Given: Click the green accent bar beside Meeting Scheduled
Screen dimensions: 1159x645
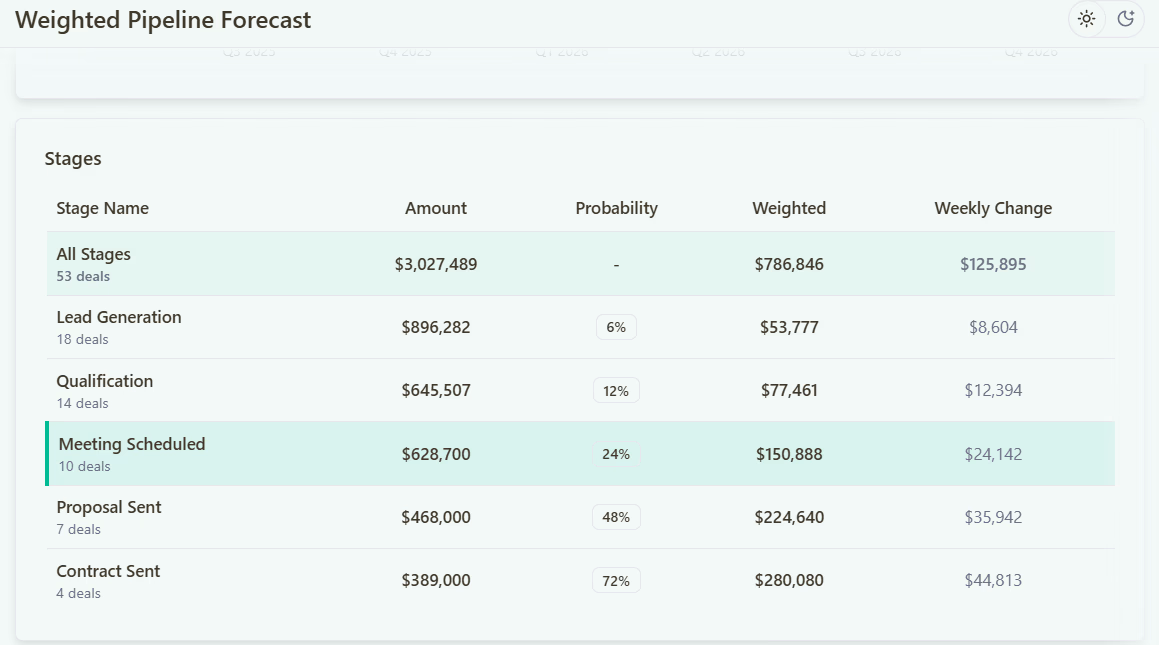Looking at the screenshot, I should [47, 454].
